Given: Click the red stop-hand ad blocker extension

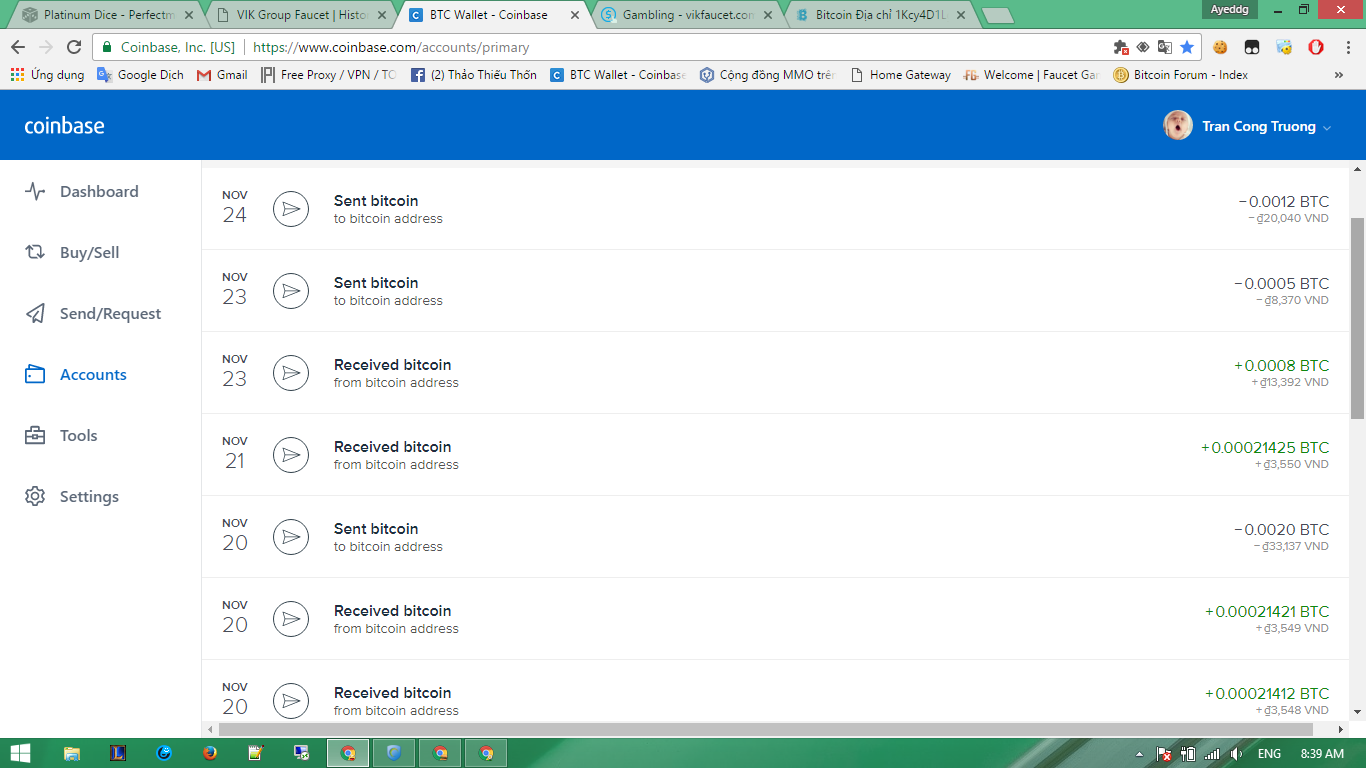Looking at the screenshot, I should pos(1316,47).
